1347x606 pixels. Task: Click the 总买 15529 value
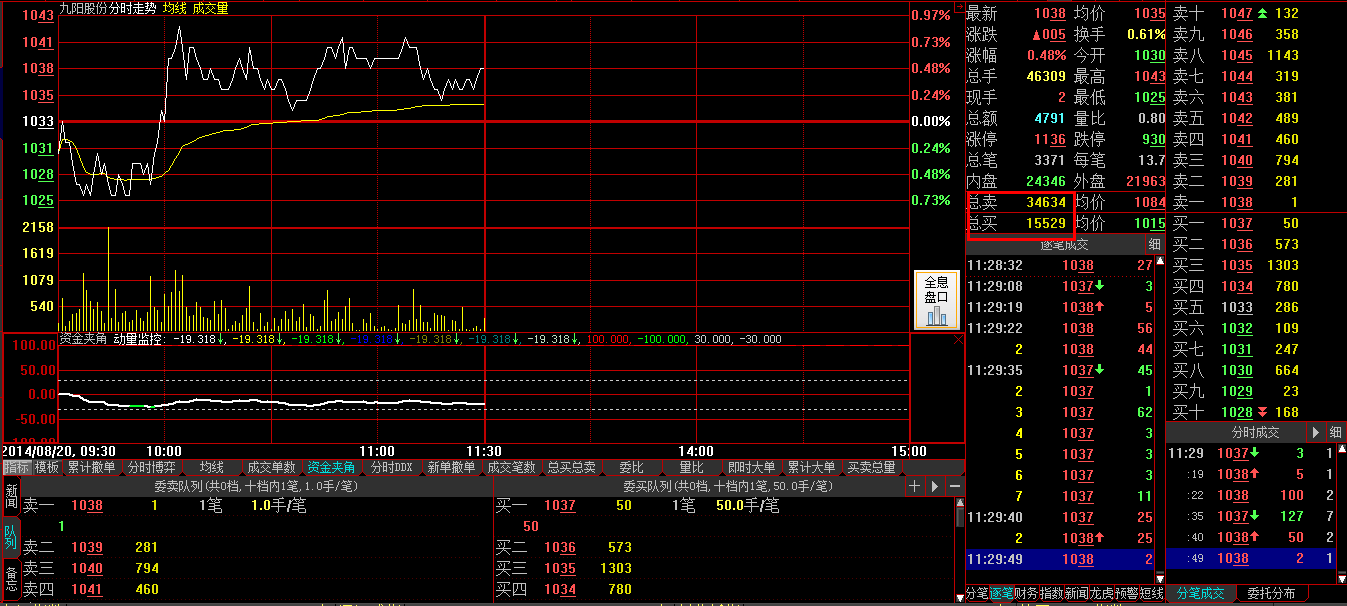[1046, 223]
